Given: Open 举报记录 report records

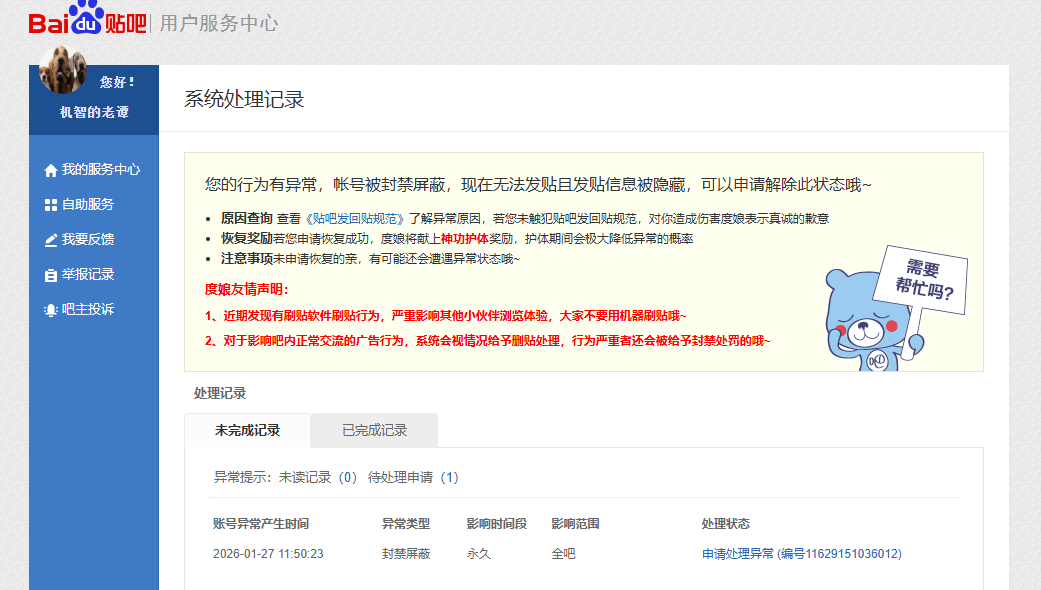Looking at the screenshot, I should point(88,274).
